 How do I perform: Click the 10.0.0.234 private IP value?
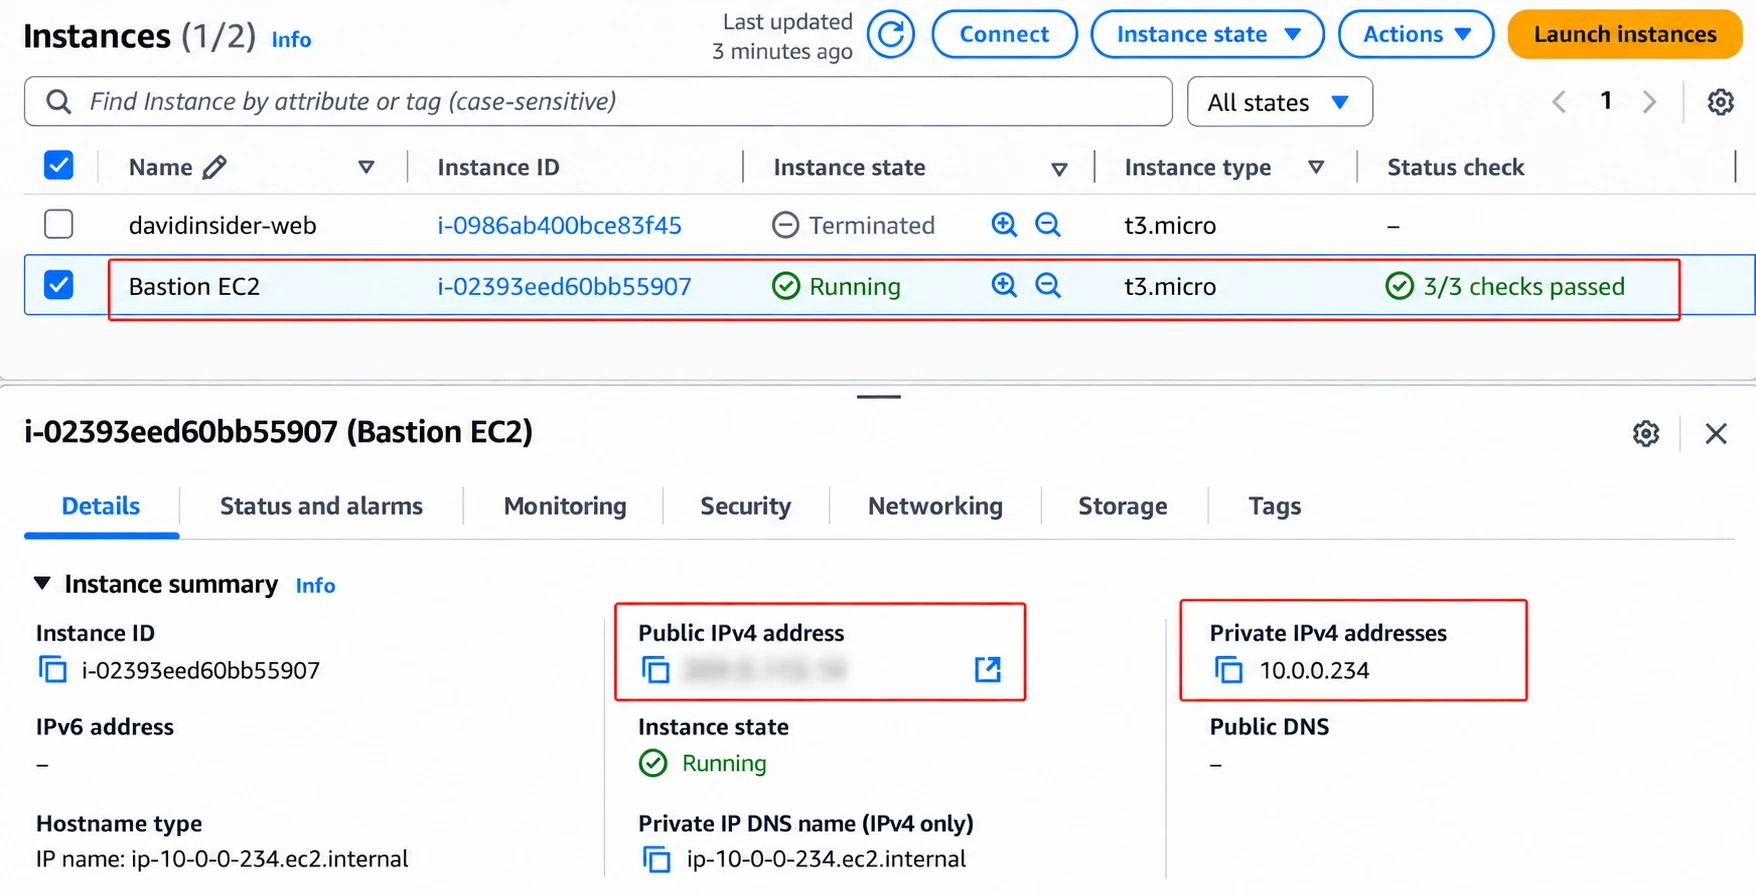1314,670
